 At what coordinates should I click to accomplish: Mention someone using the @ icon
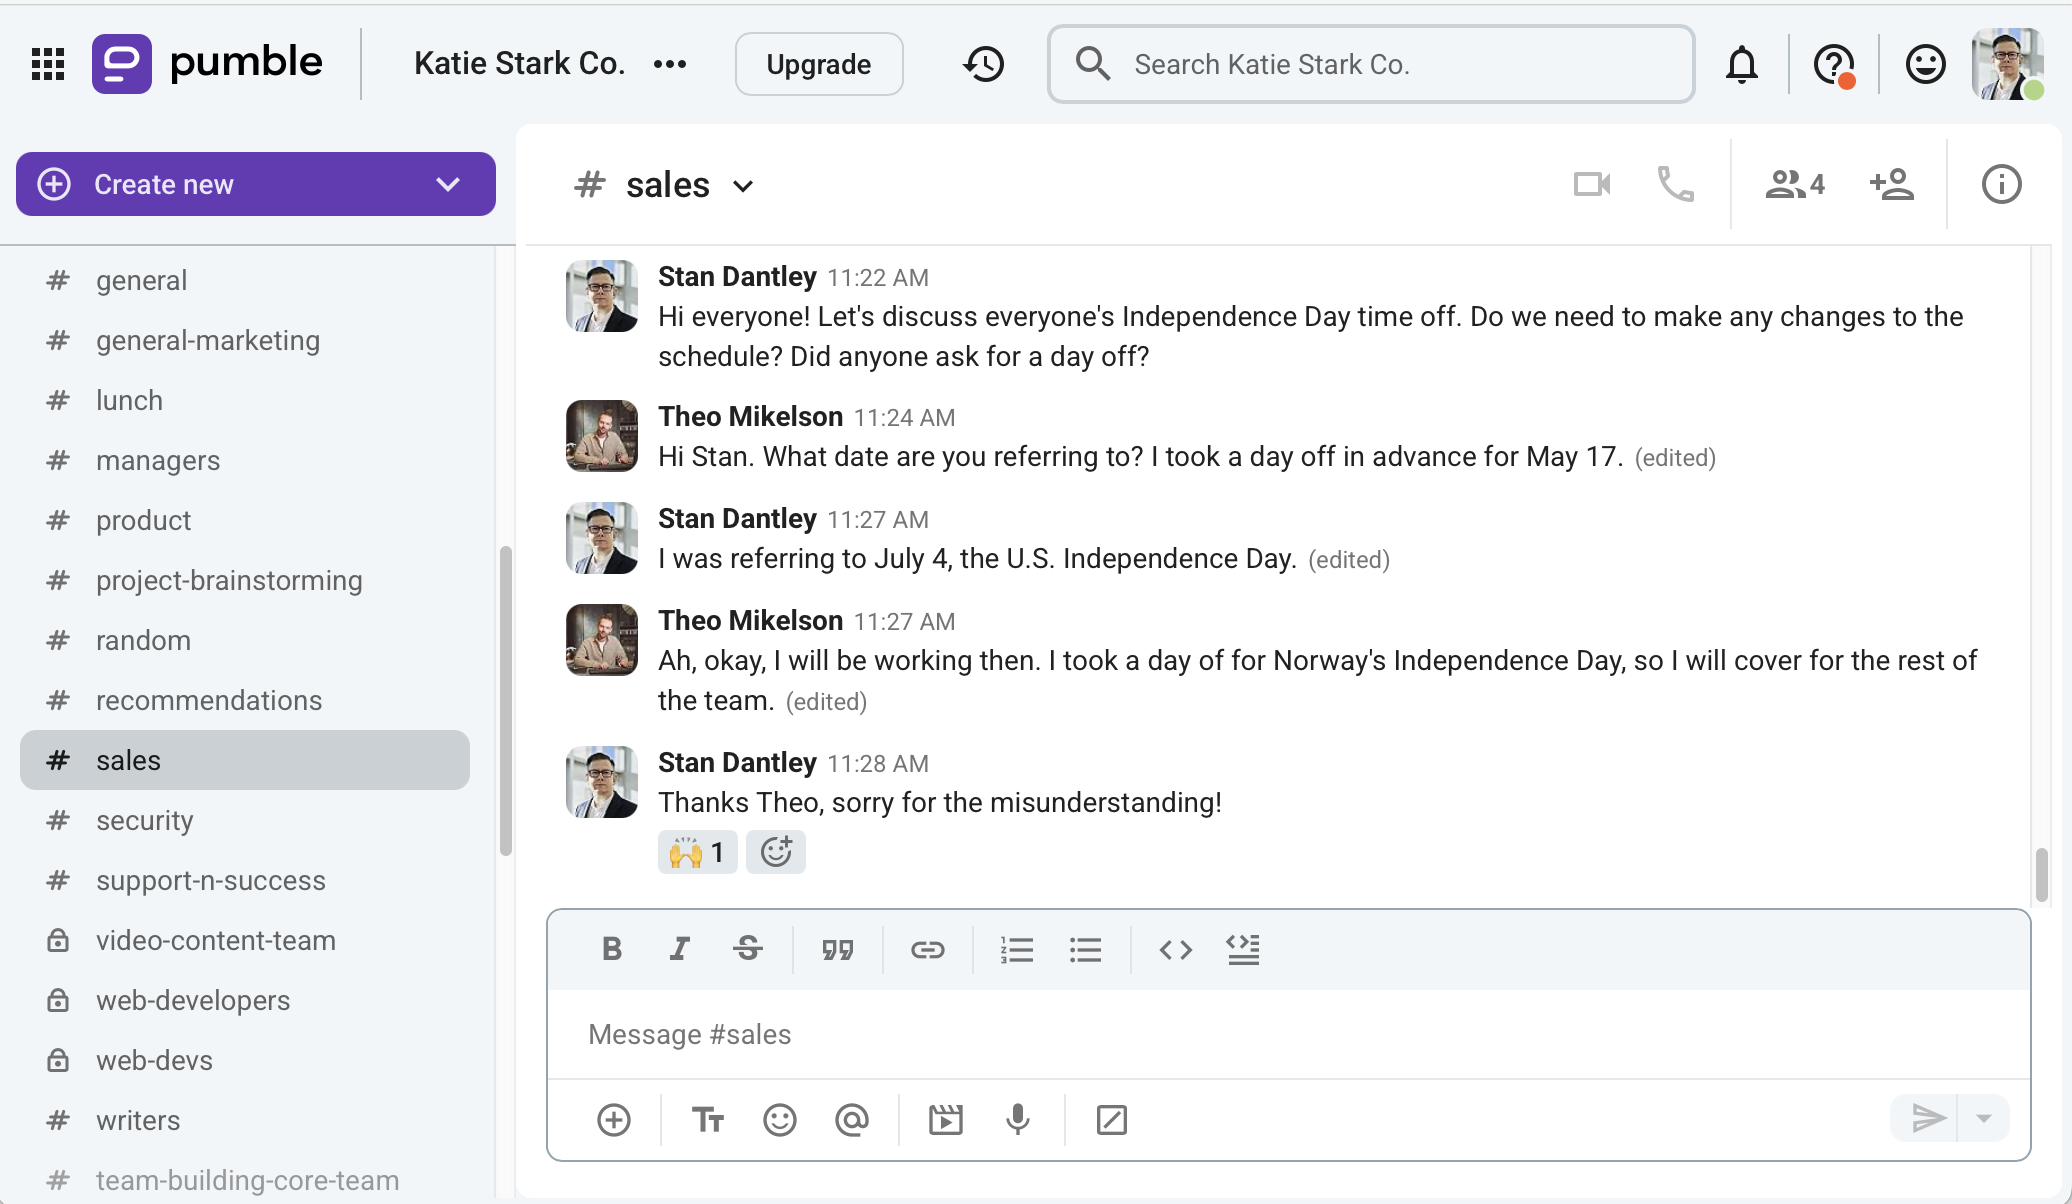pyautogui.click(x=852, y=1119)
